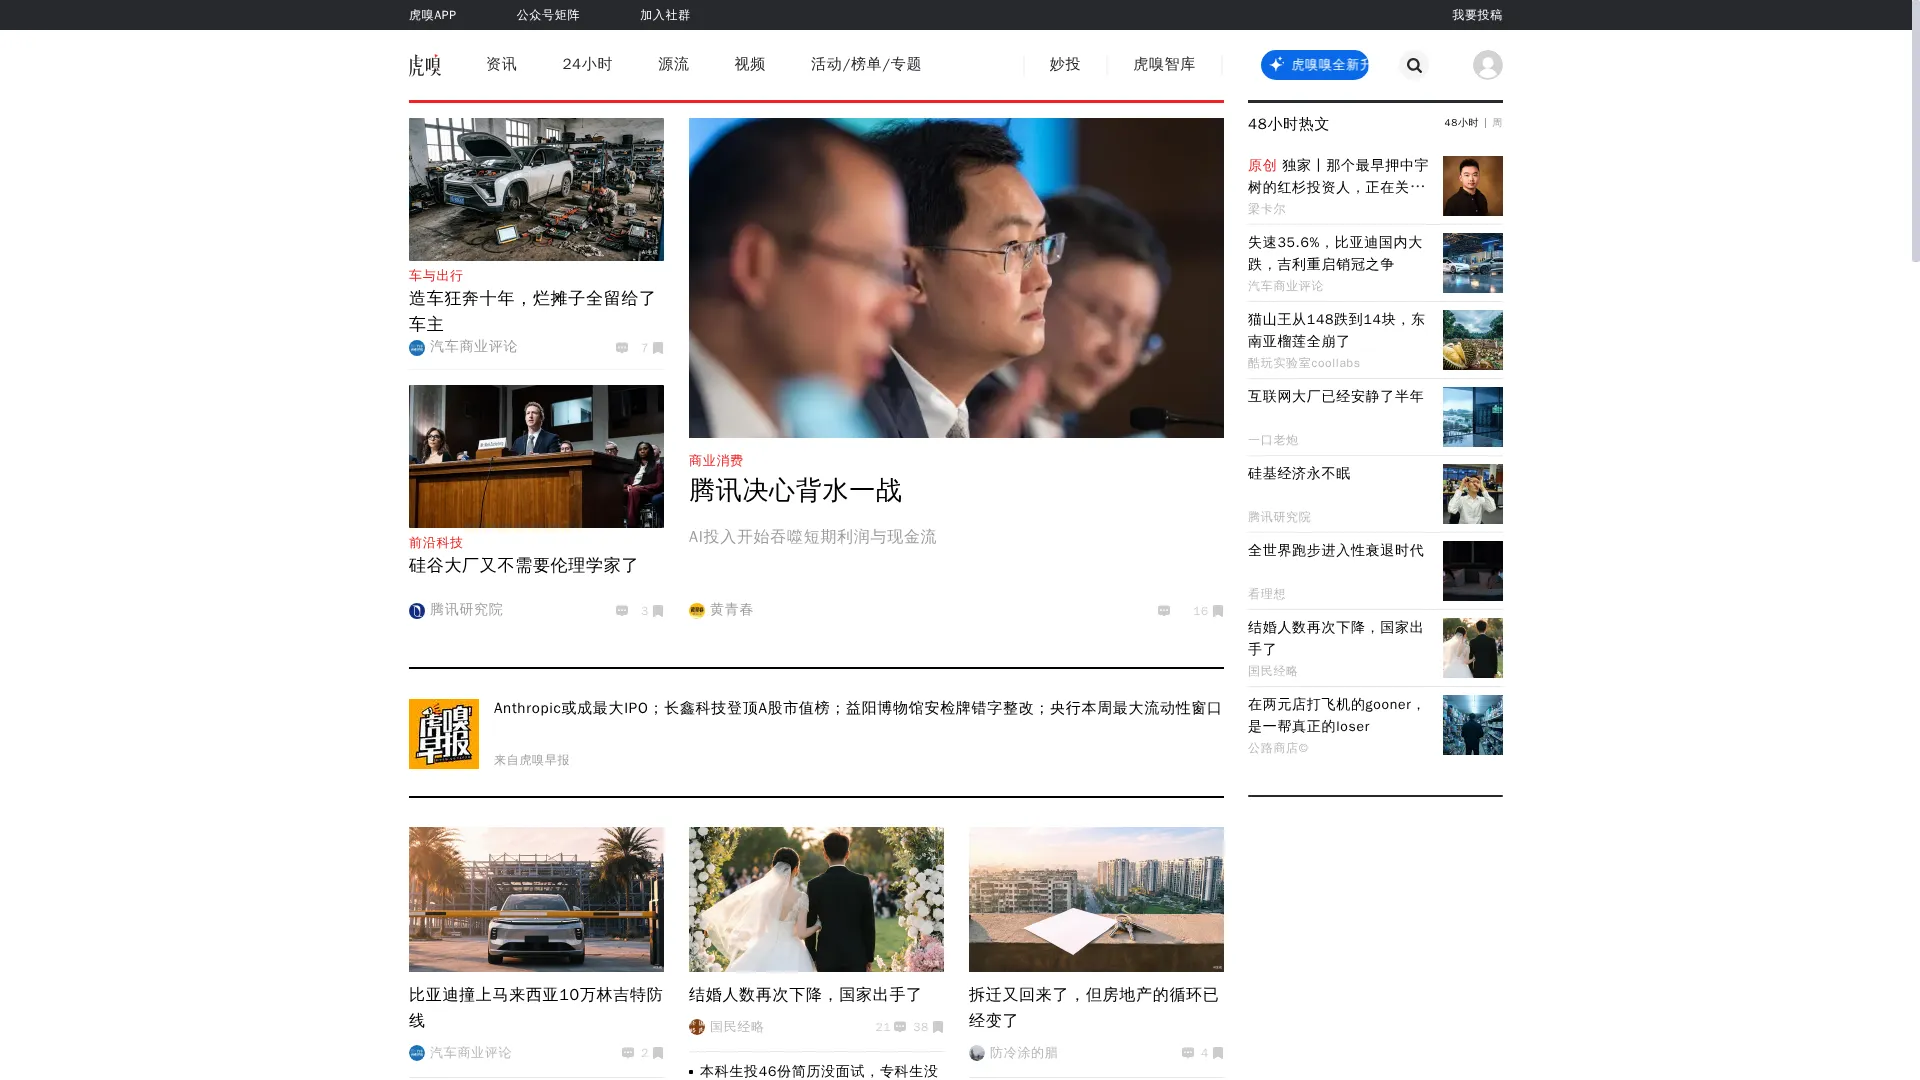Click 汽车商业评论 avatar under 比亚迪 article

pyautogui.click(x=417, y=1053)
